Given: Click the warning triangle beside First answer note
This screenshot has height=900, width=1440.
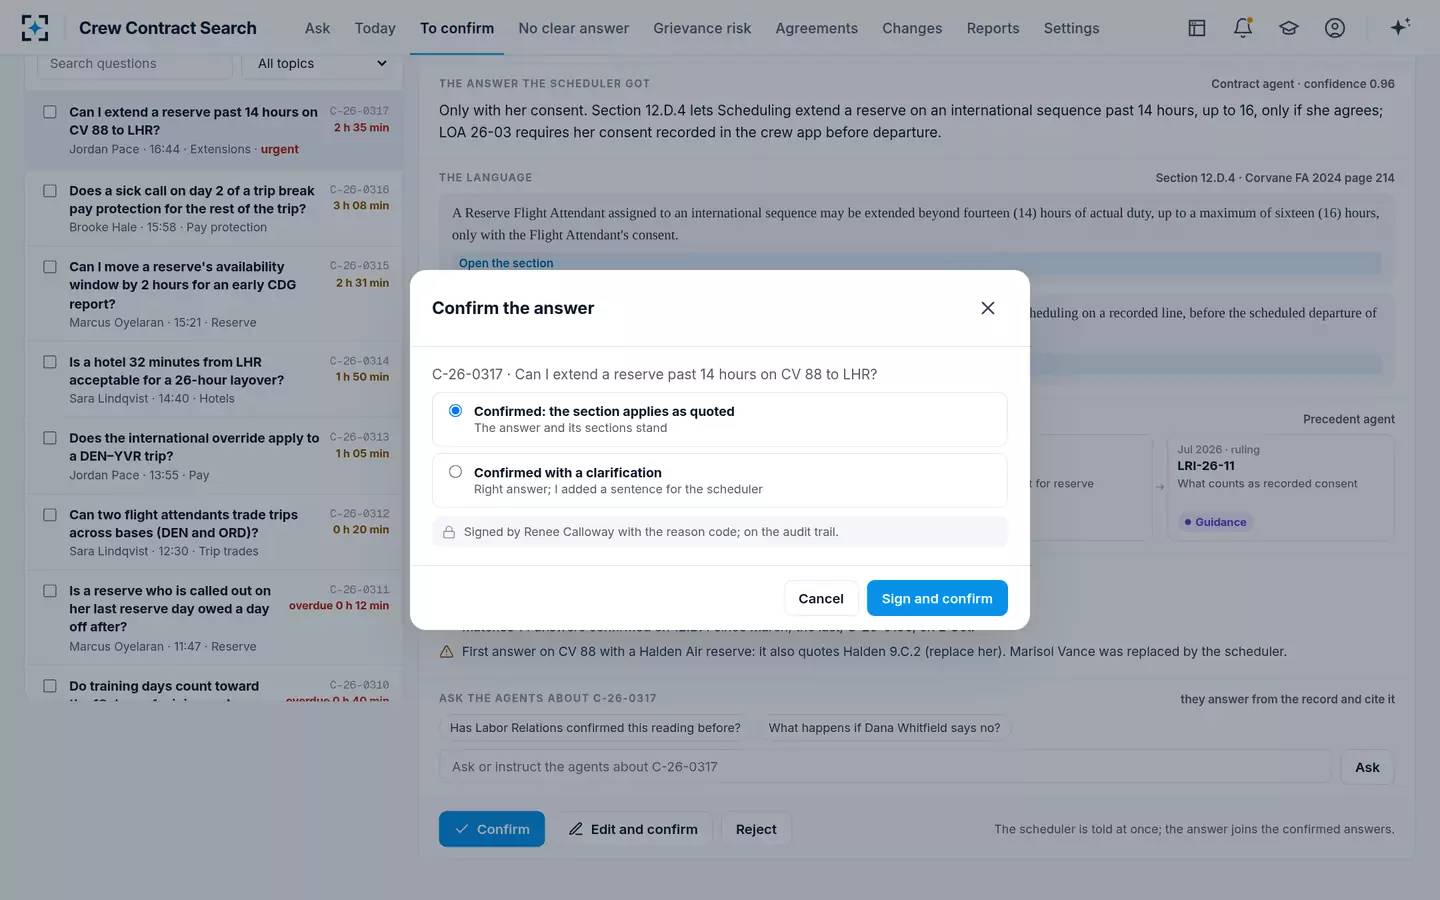Looking at the screenshot, I should tap(447, 652).
